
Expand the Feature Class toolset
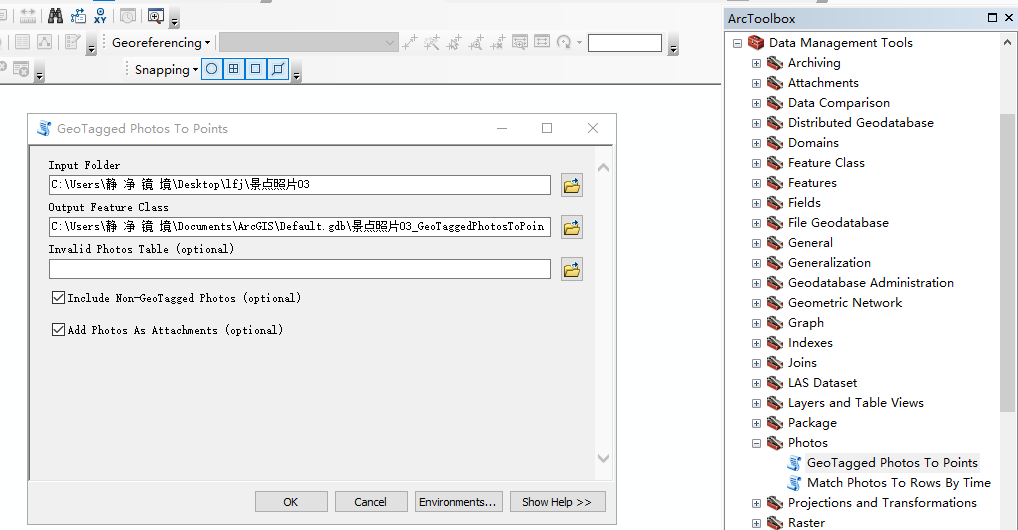click(x=756, y=164)
